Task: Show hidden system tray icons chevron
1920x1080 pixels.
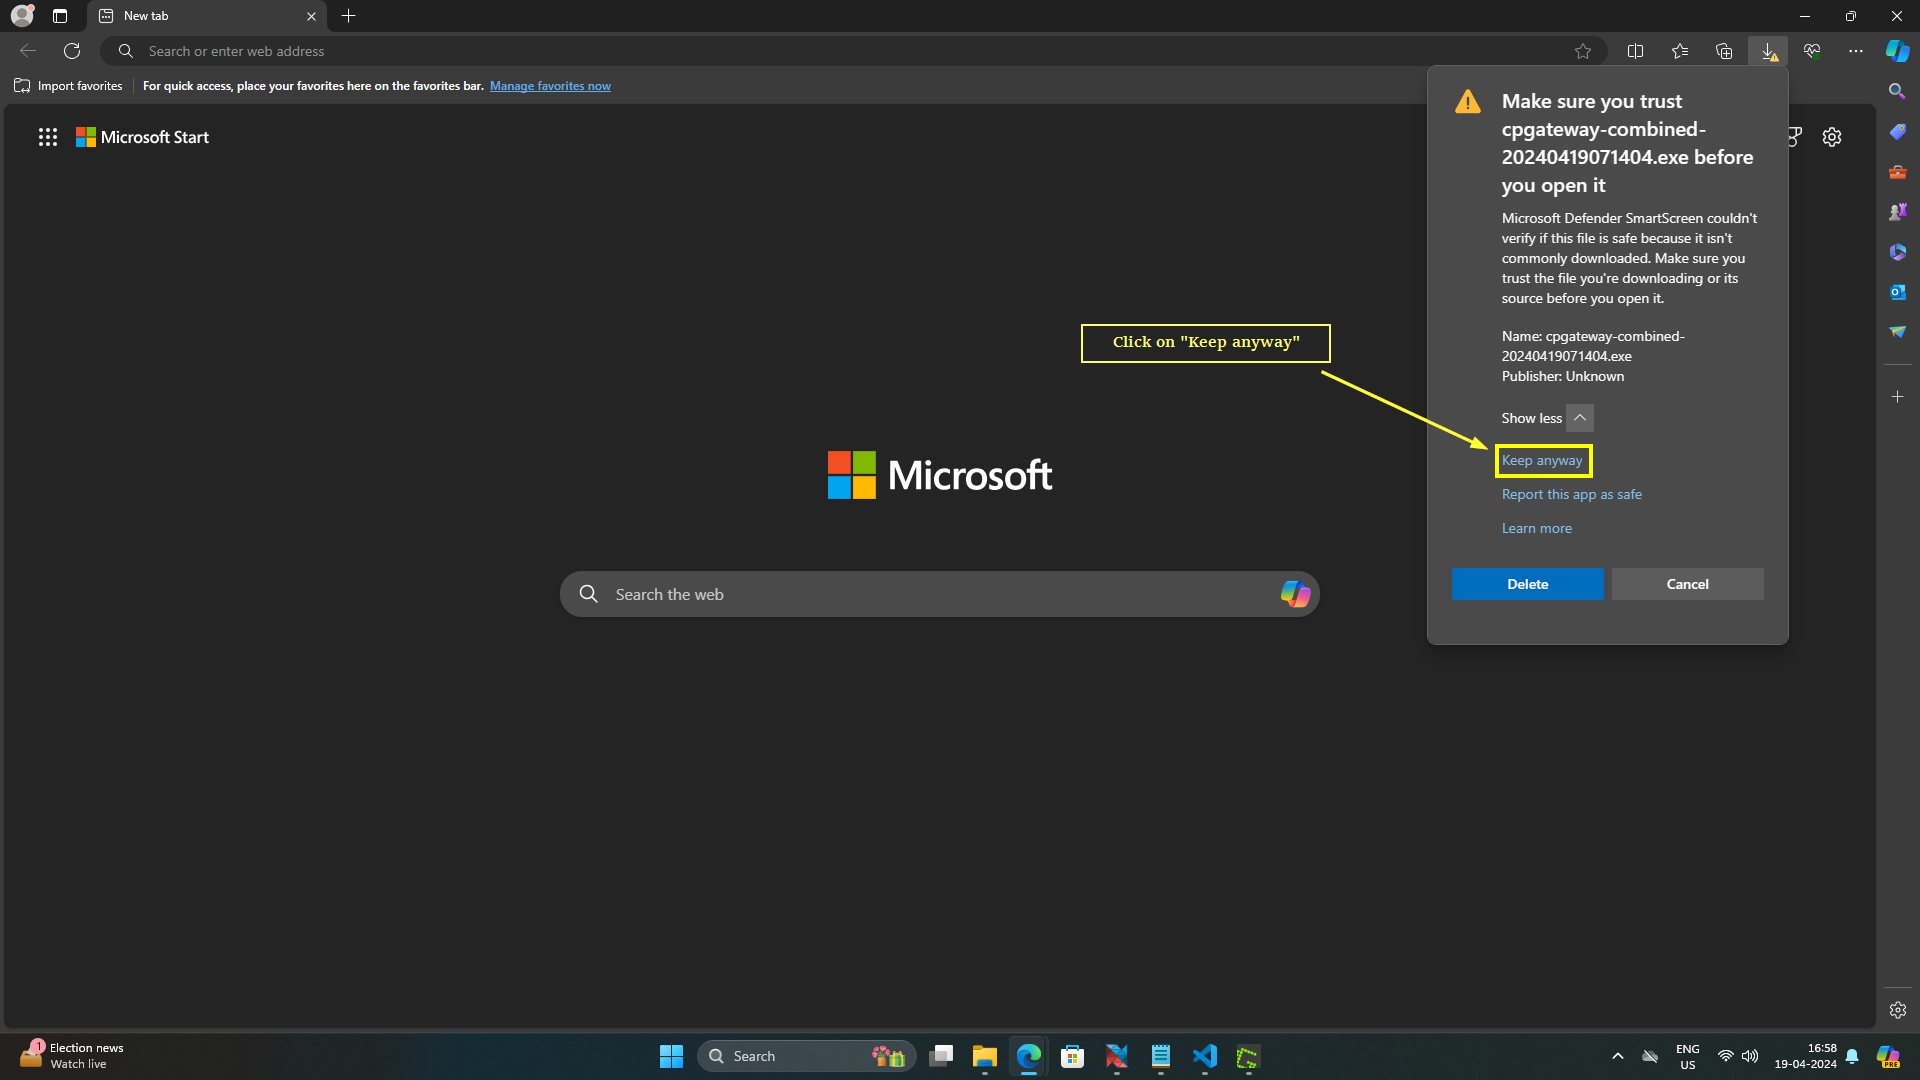Action: point(1617,1056)
